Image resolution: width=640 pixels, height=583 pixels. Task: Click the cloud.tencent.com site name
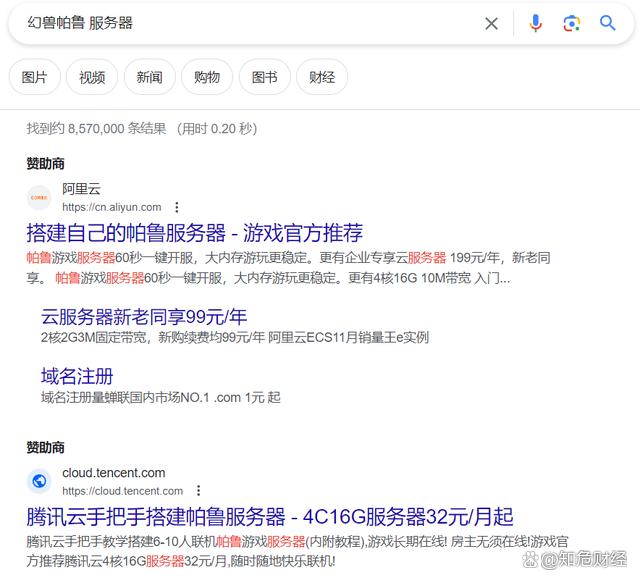(113, 473)
